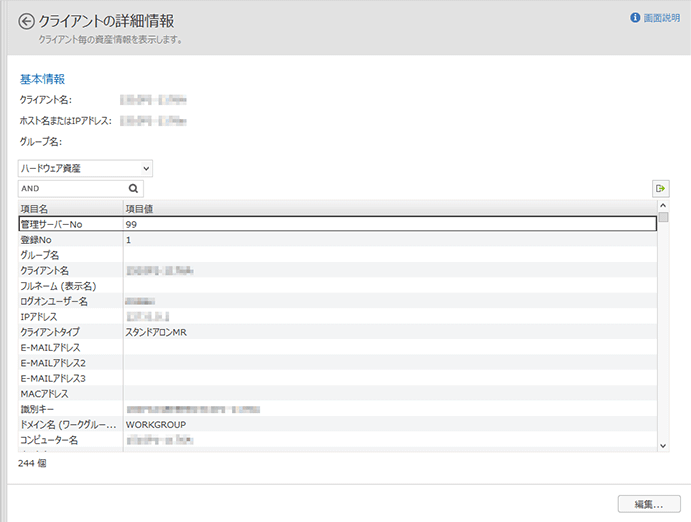Viewport: 691px width, 522px height.
Task: Select the クライアントタイプ row
Action: [x=338, y=332]
